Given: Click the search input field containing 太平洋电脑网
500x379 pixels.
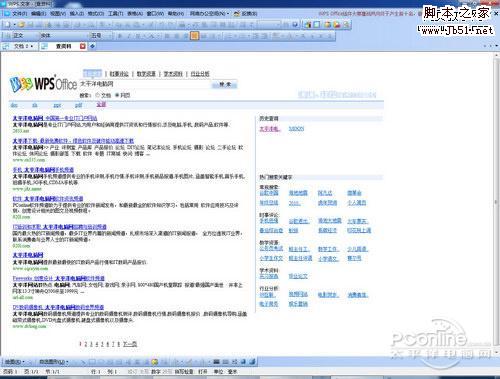Looking at the screenshot, I should [145, 84].
